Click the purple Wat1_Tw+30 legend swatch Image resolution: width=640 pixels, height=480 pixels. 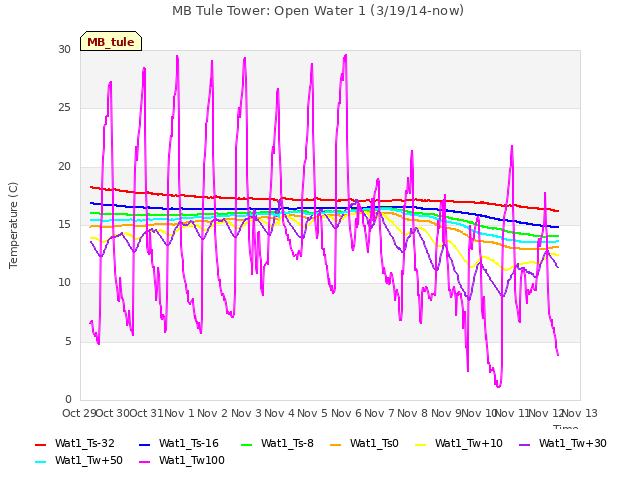[524, 444]
